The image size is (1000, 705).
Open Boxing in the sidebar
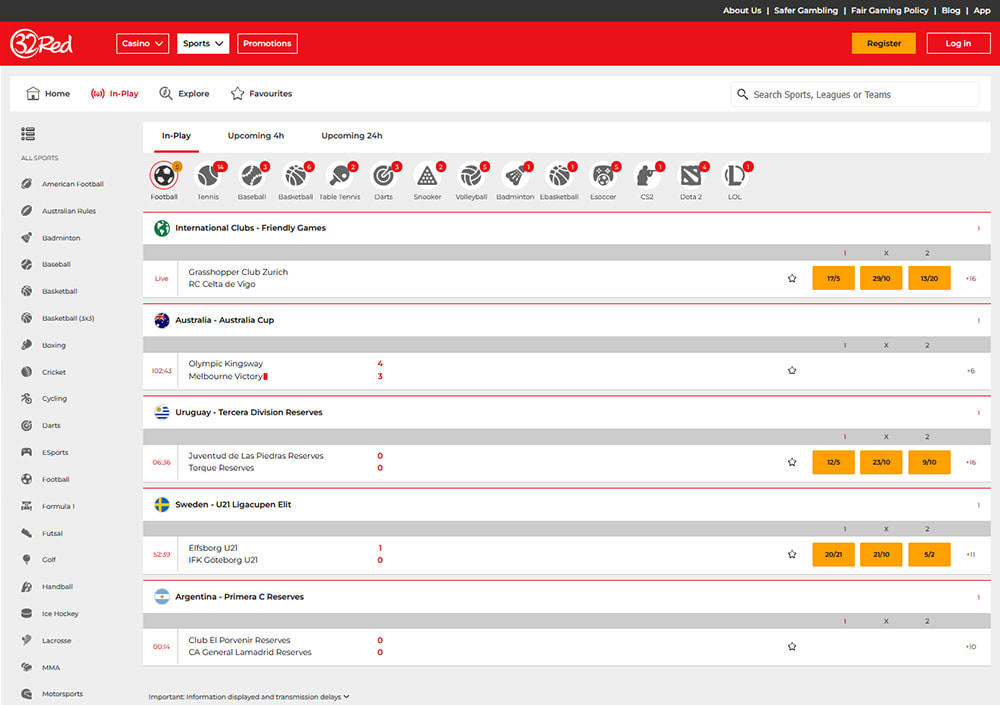point(43,345)
